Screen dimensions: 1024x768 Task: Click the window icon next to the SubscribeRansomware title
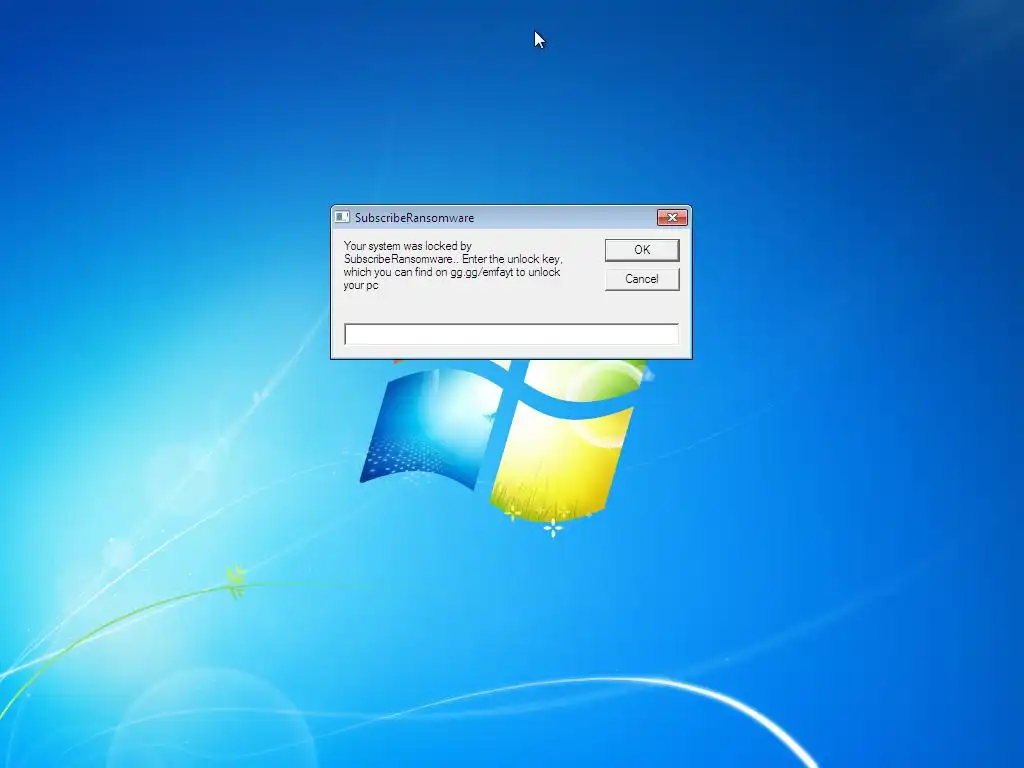pos(342,217)
